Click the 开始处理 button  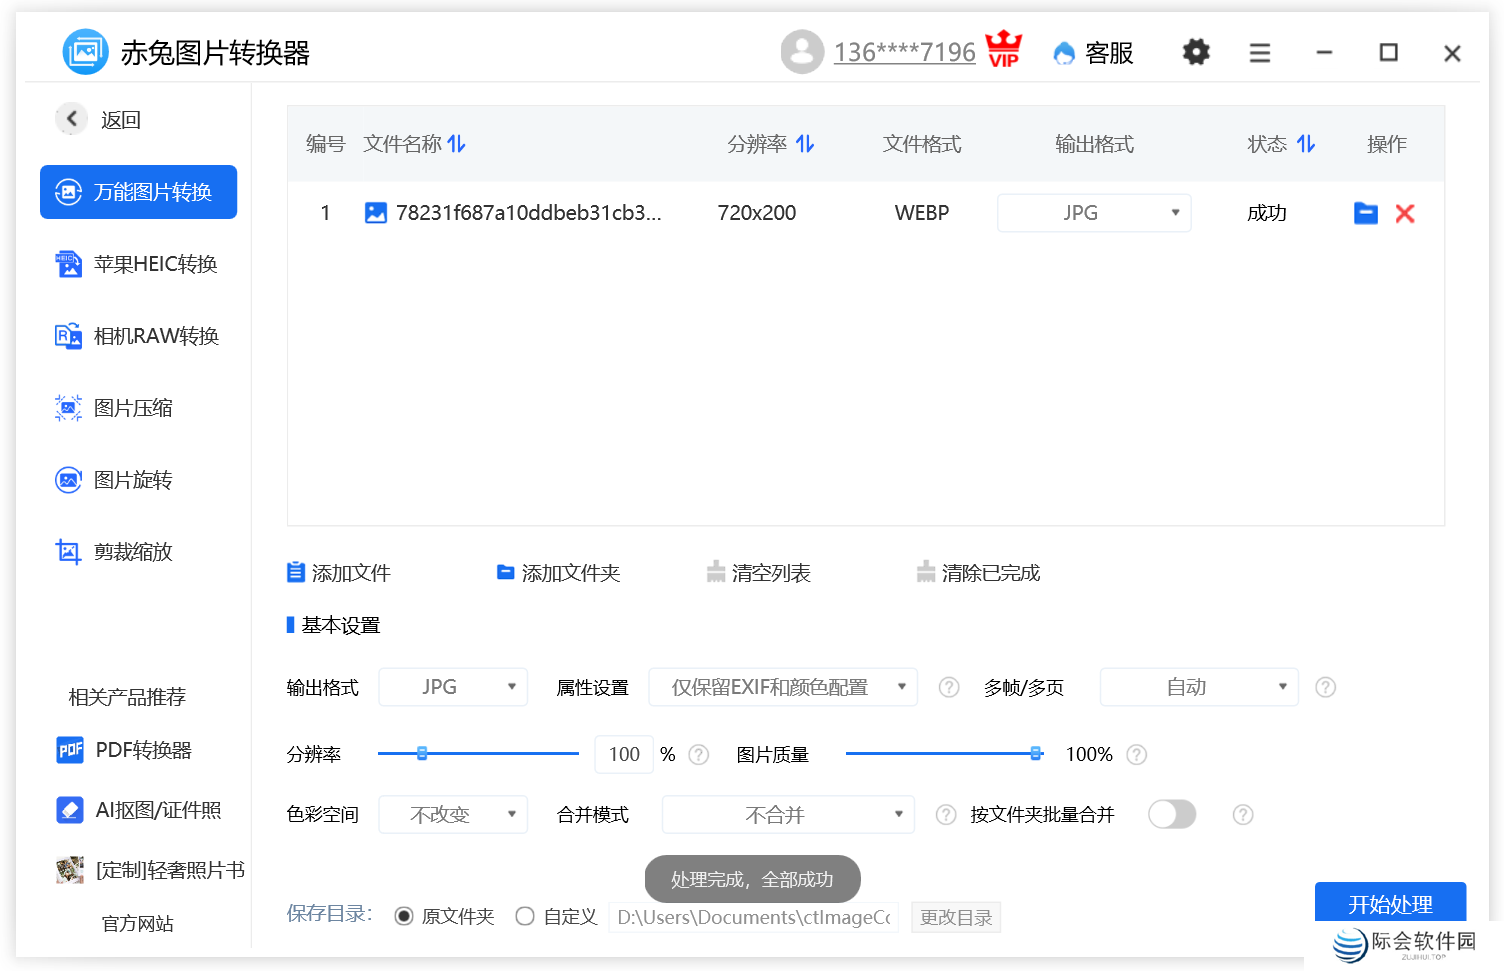[x=1390, y=902]
